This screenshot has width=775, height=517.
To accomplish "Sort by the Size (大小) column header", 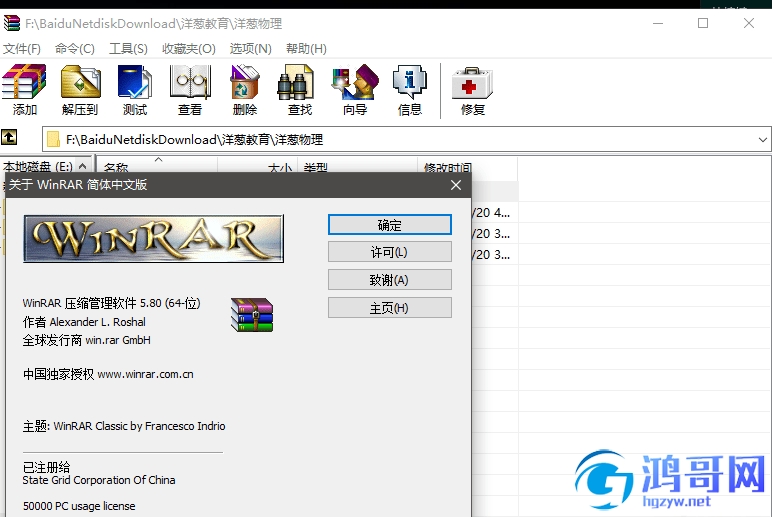I will point(257,167).
